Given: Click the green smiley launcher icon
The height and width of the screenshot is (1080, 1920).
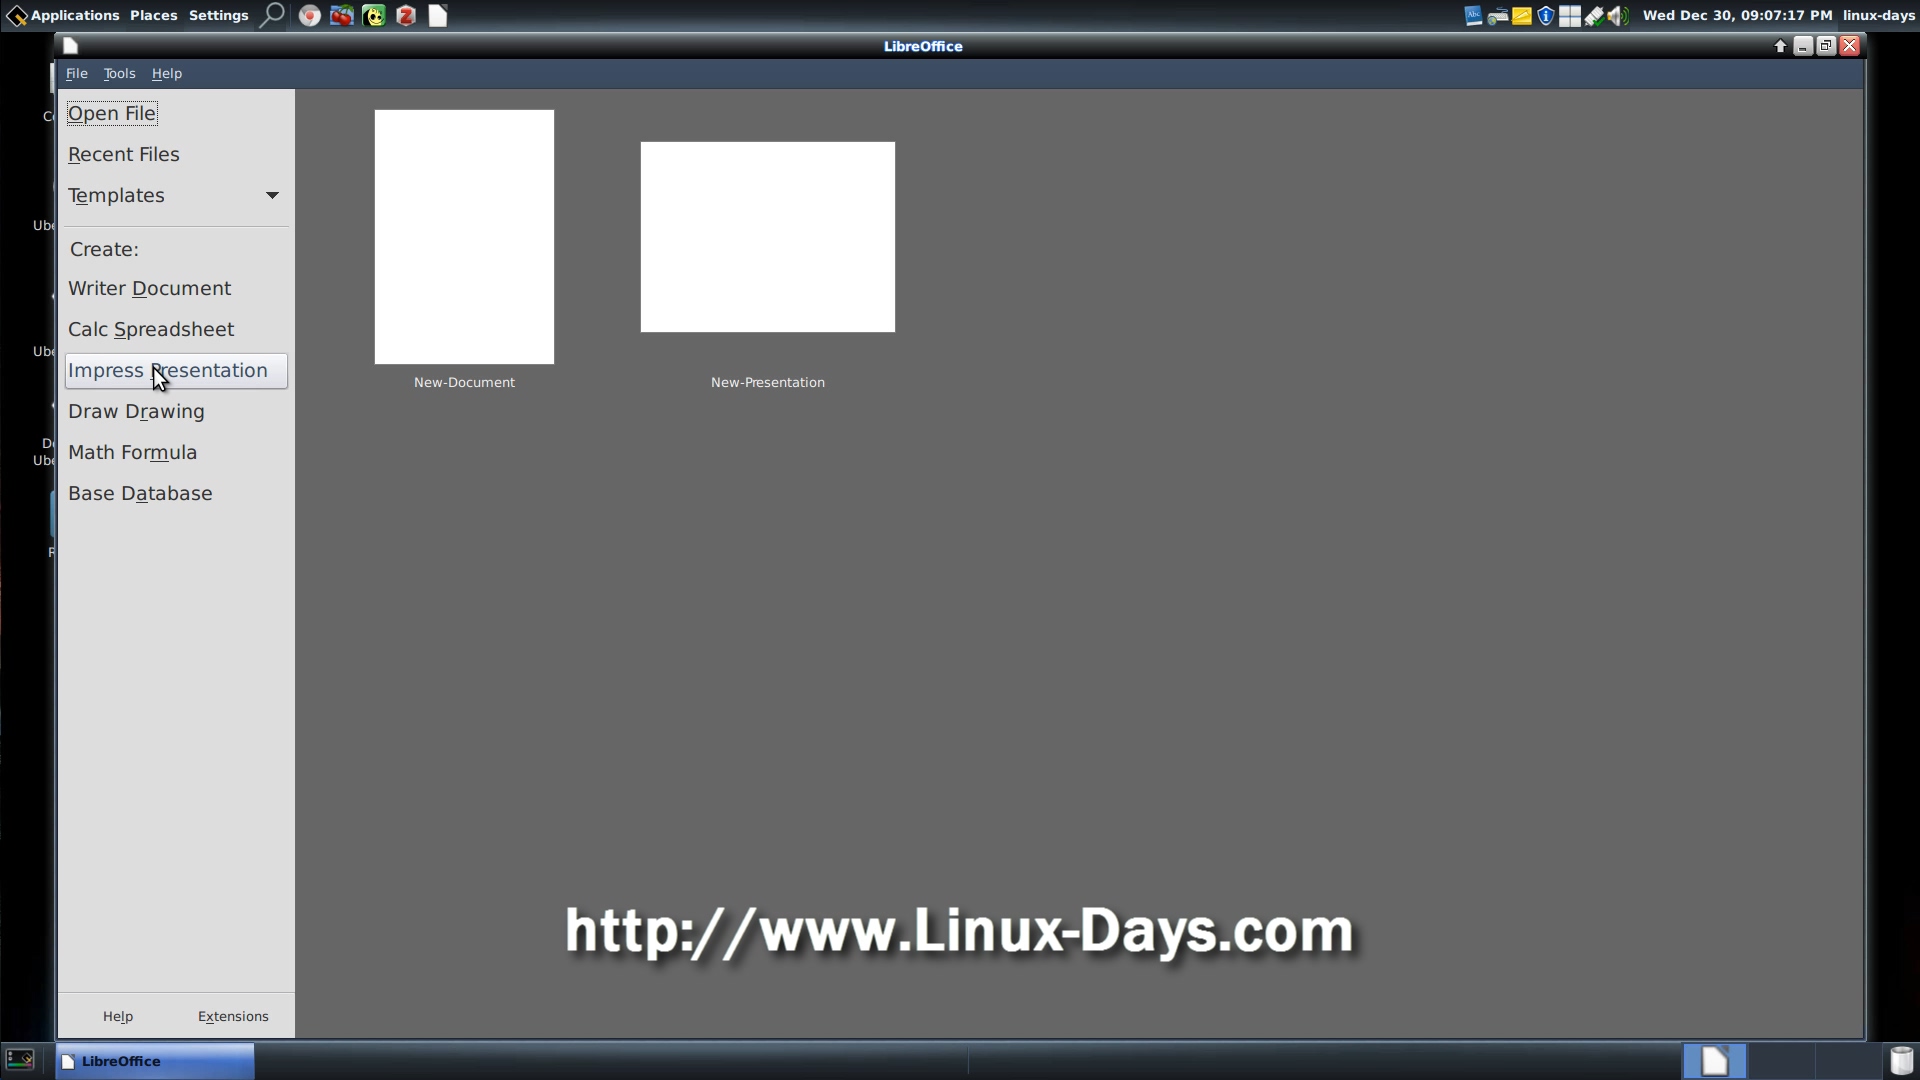Looking at the screenshot, I should [374, 15].
